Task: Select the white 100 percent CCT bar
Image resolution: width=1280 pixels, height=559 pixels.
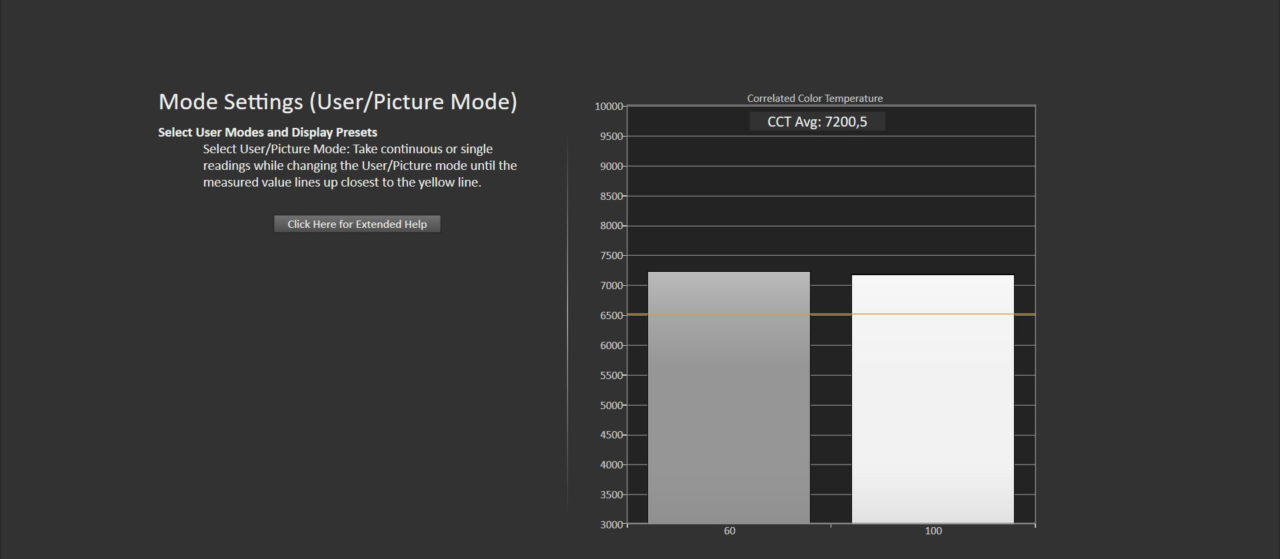Action: [x=933, y=399]
